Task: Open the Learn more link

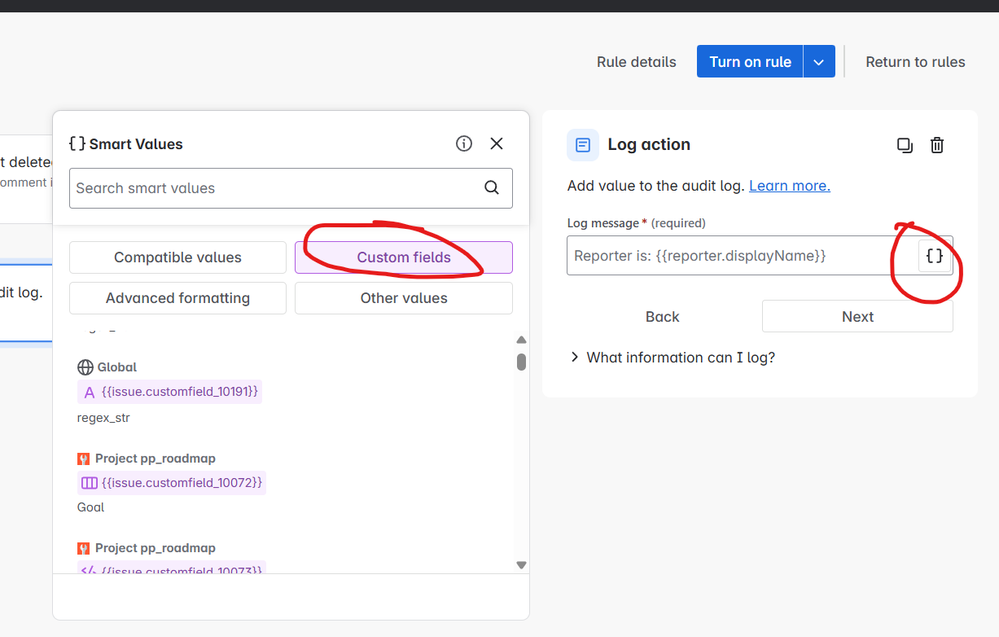Action: click(789, 185)
